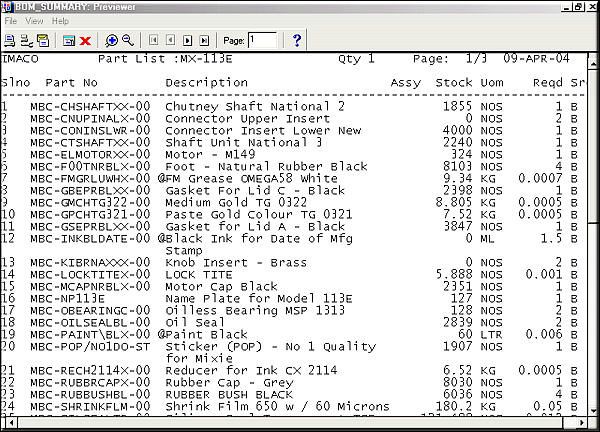
Task: Open the Help menu
Action: click(61, 20)
